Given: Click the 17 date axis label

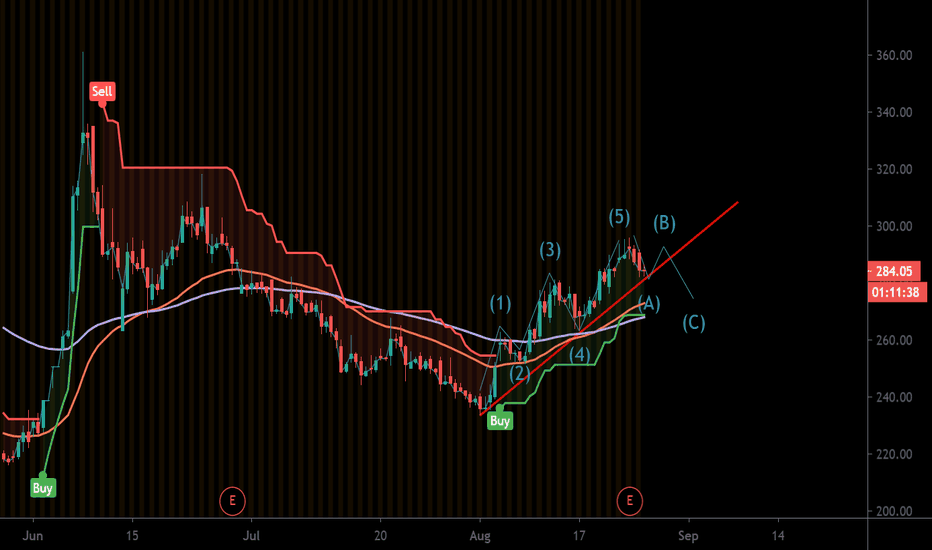Looking at the screenshot, I should click(x=579, y=536).
